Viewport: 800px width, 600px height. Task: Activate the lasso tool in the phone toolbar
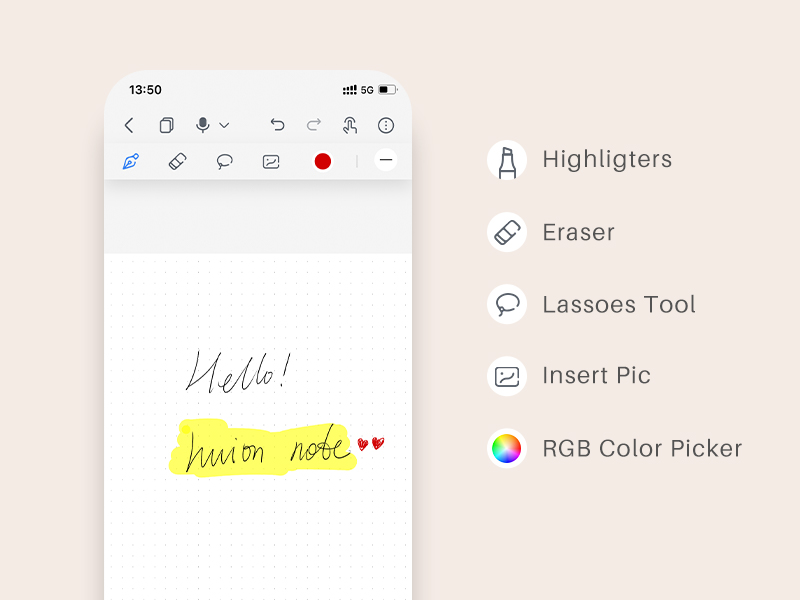click(x=225, y=161)
